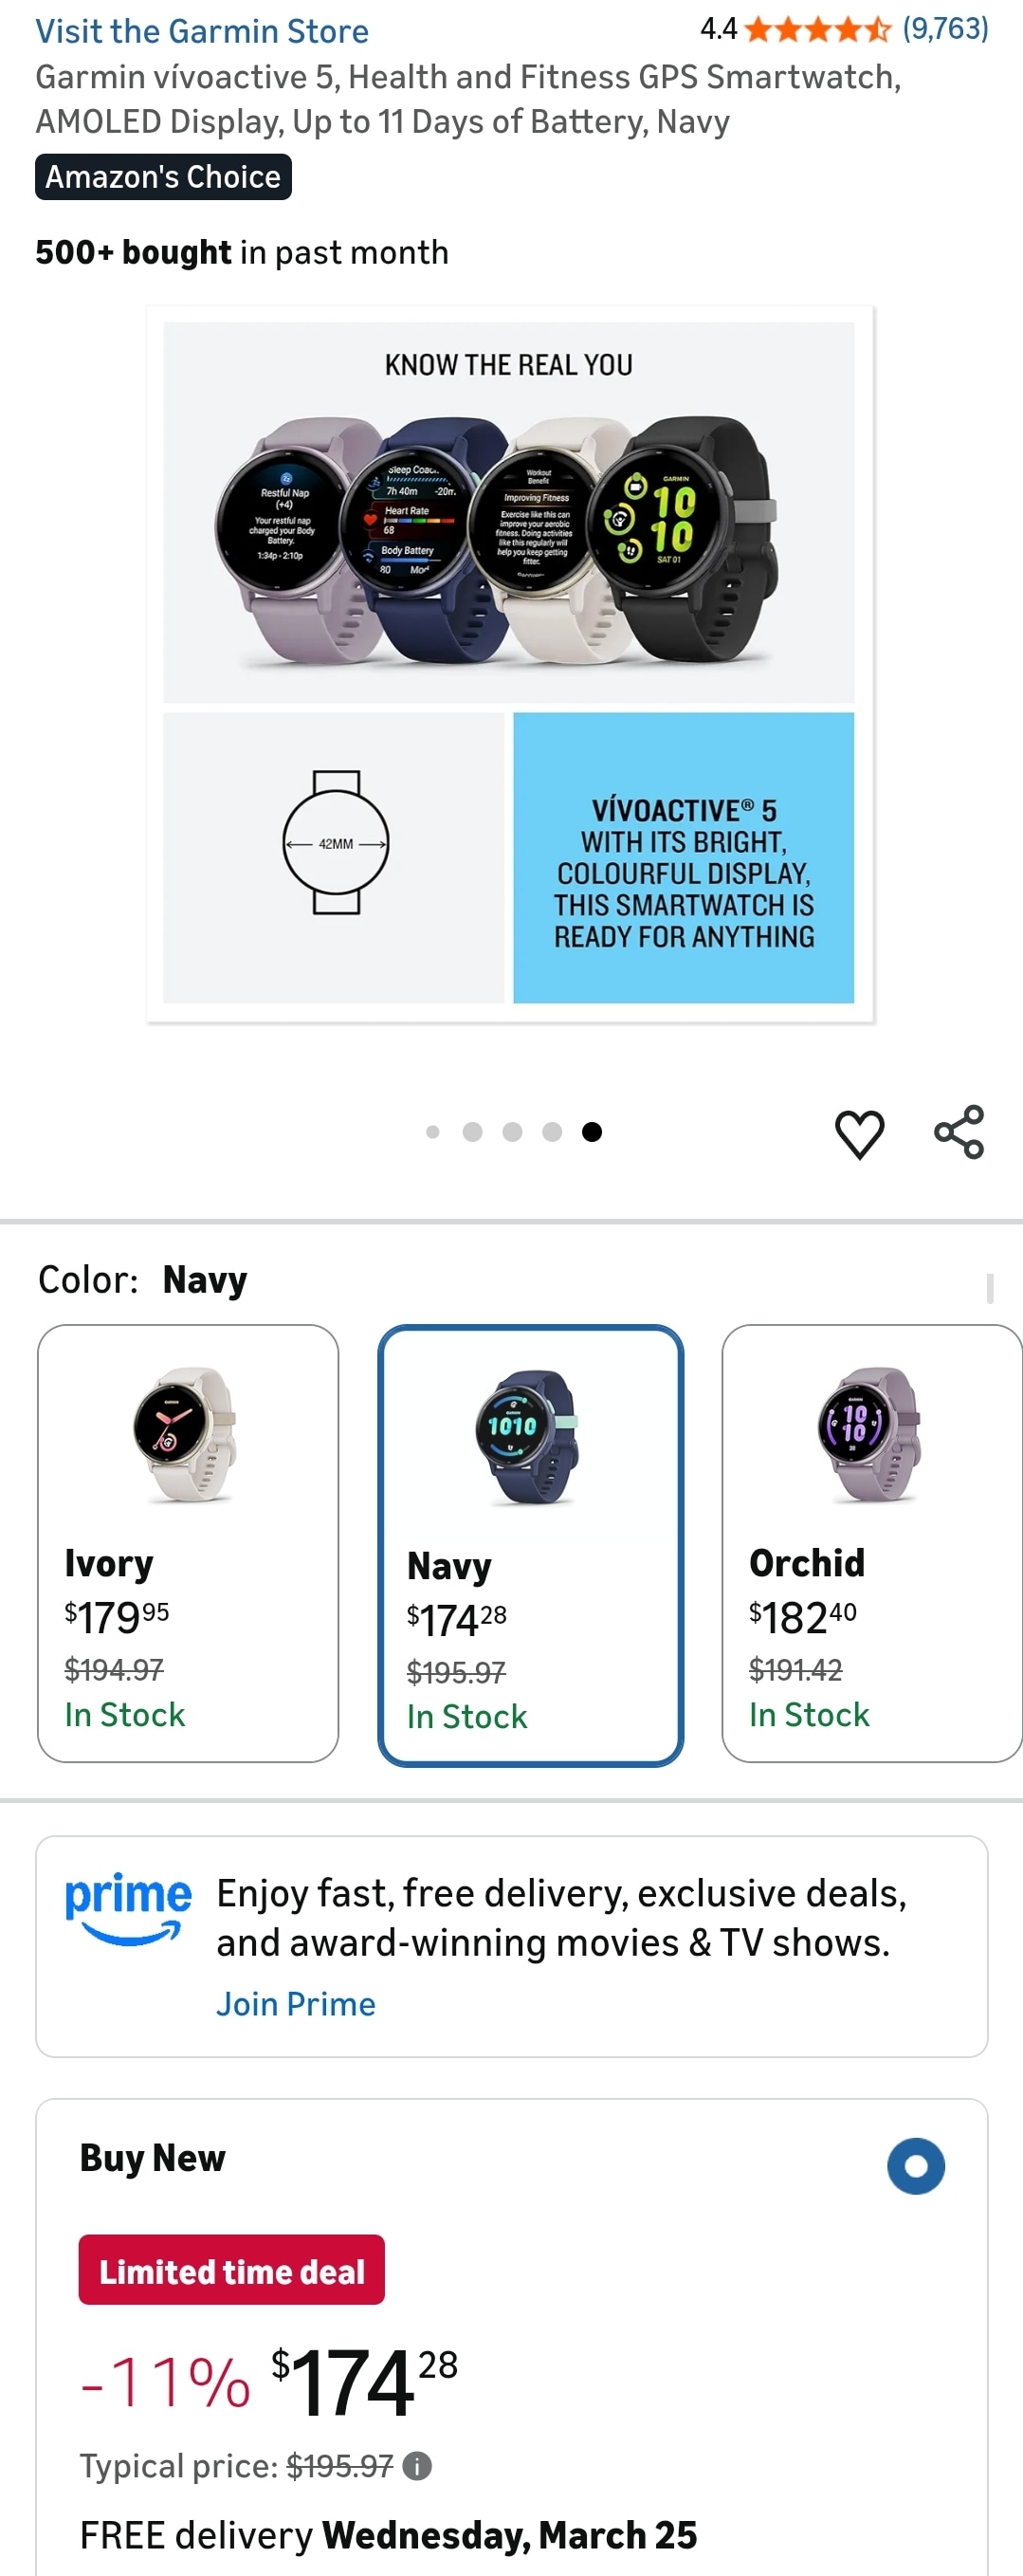Go to the second carousel image dot

tap(473, 1132)
